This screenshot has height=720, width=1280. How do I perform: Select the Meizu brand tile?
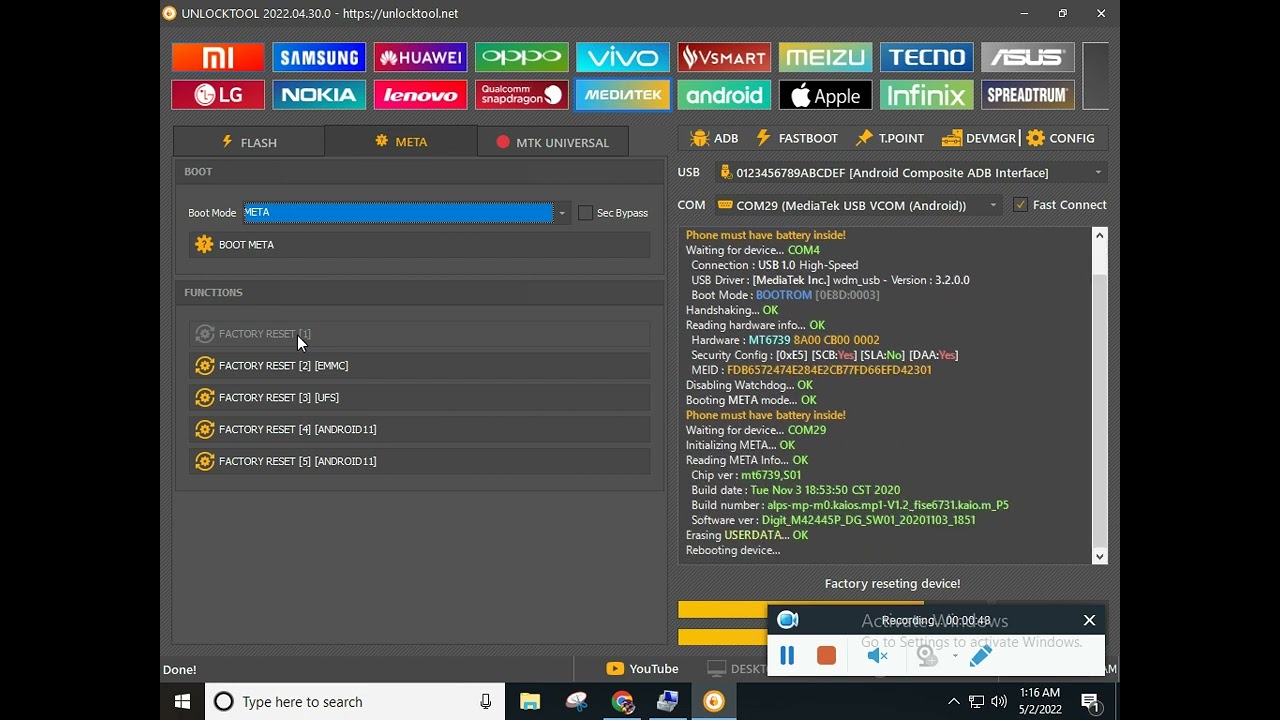(x=825, y=57)
